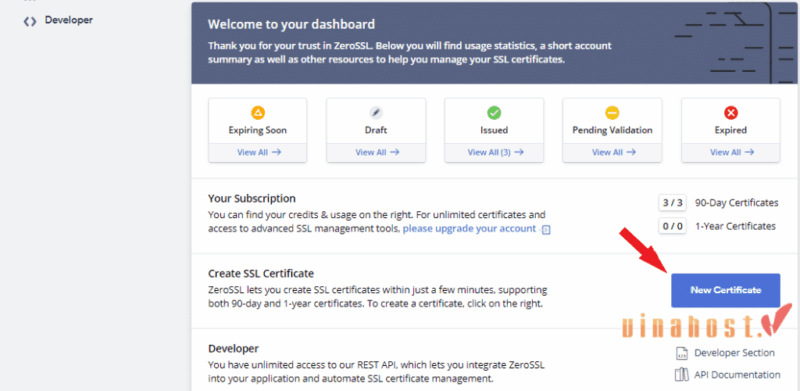800x391 pixels.
Task: Click the Expired card title
Action: click(731, 130)
